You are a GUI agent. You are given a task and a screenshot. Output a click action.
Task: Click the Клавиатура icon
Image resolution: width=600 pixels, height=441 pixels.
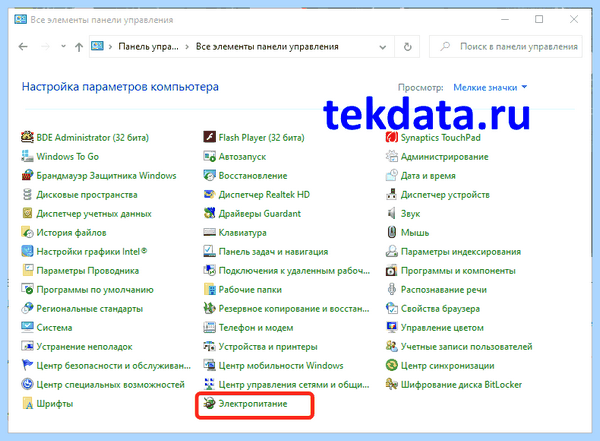[209, 232]
